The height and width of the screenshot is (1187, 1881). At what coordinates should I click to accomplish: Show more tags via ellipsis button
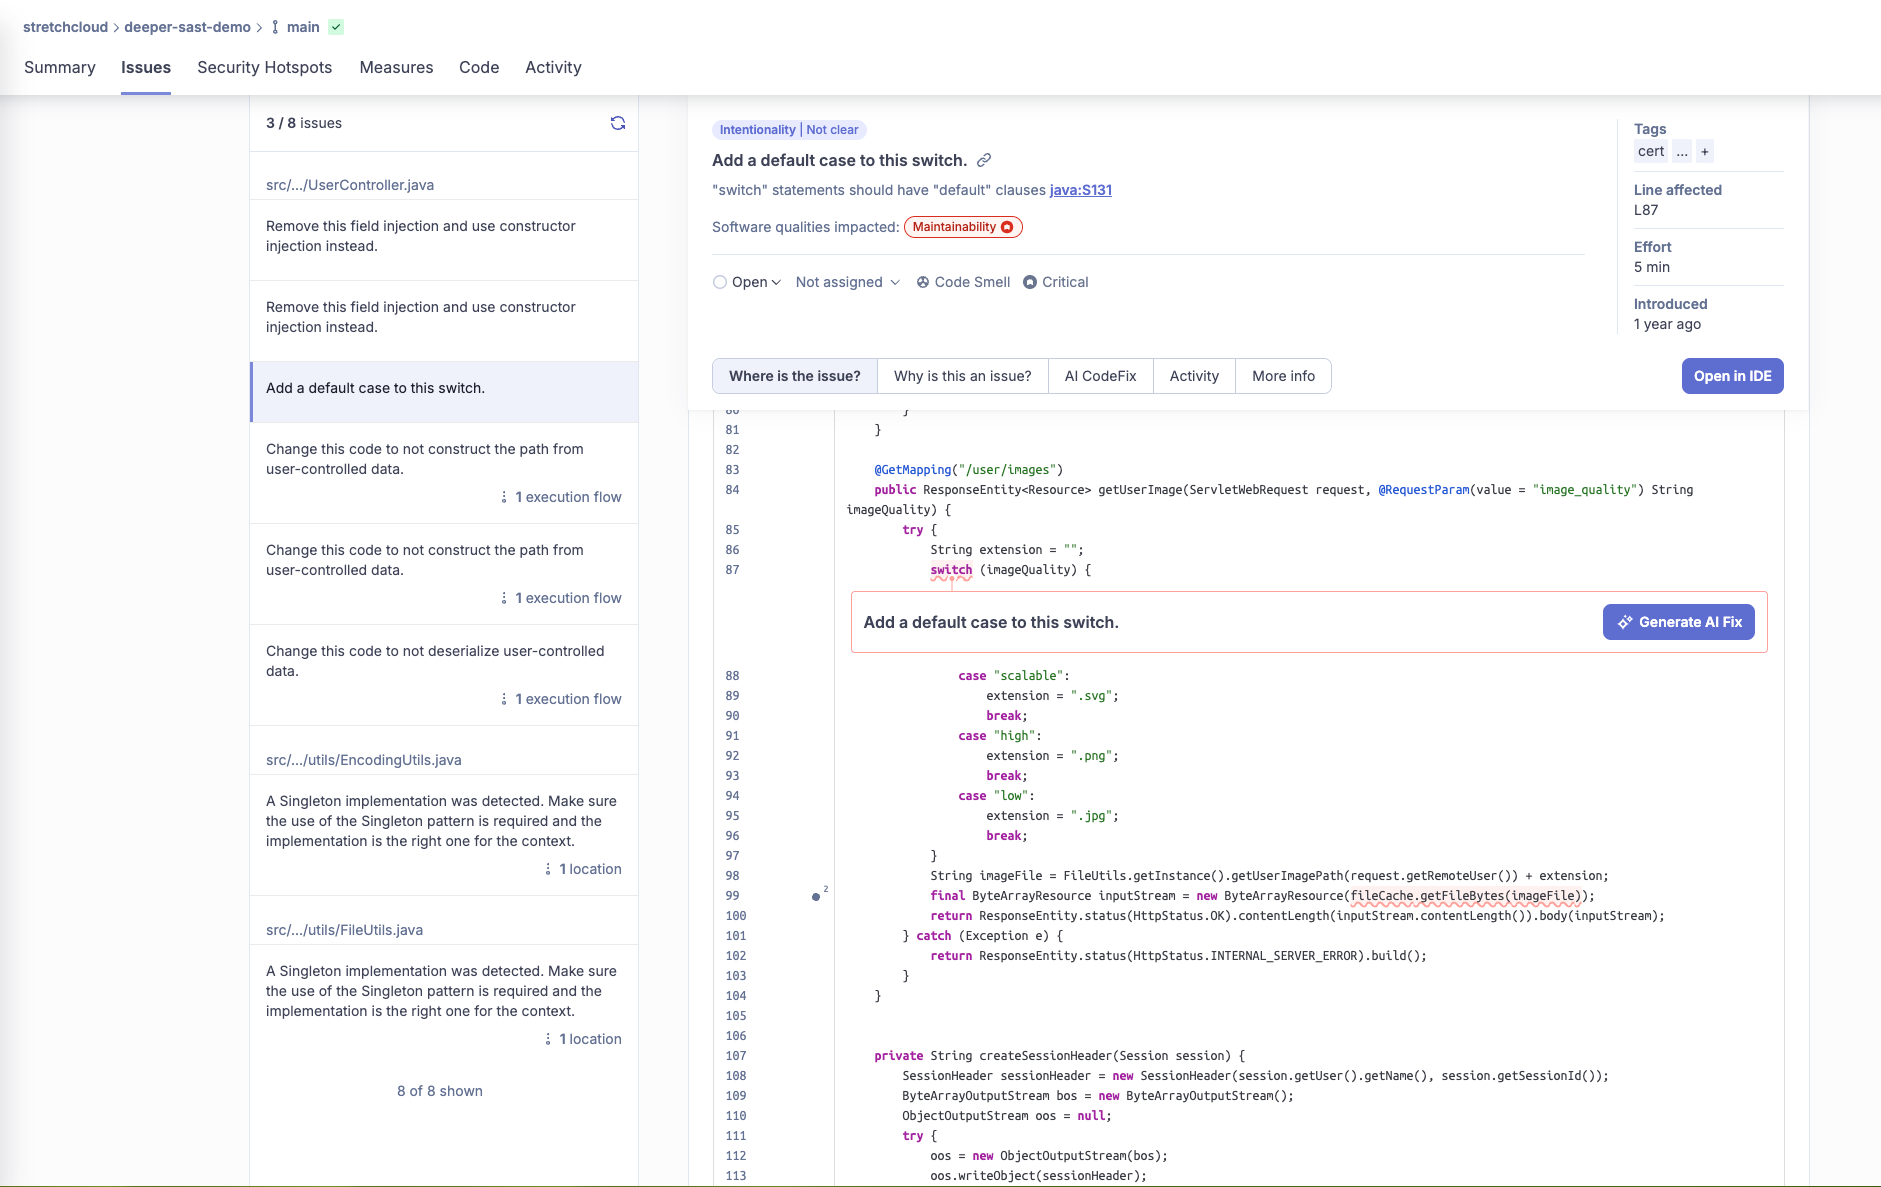[x=1682, y=152]
